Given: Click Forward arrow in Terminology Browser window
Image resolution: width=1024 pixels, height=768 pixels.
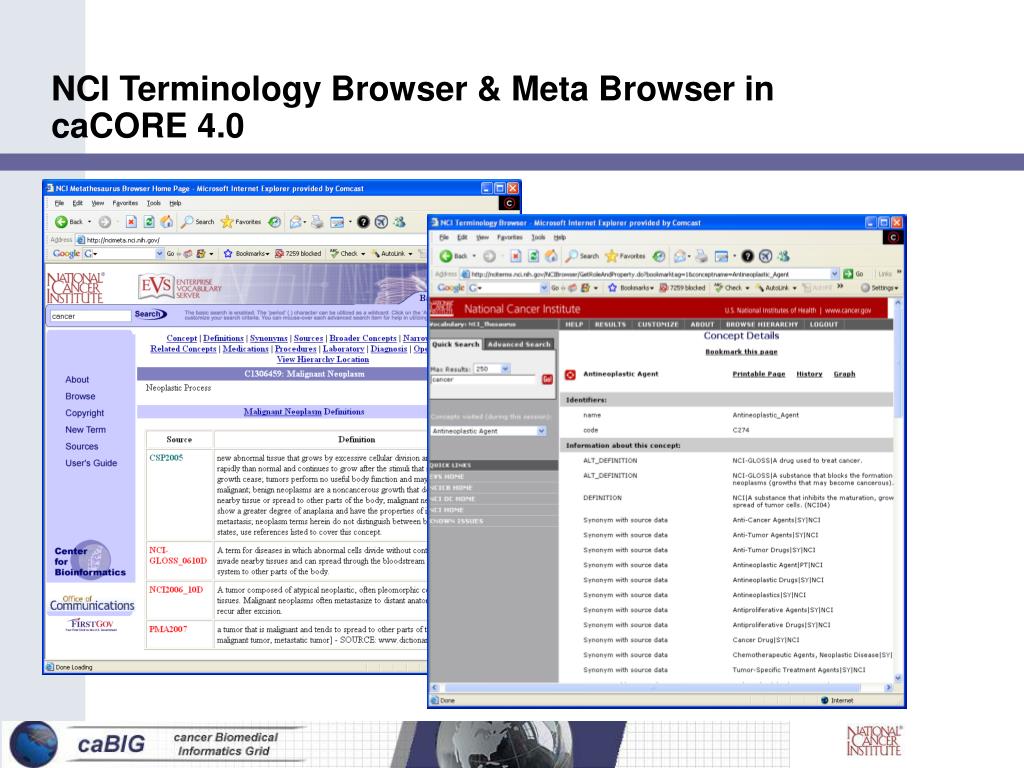Looking at the screenshot, I should coord(489,256).
